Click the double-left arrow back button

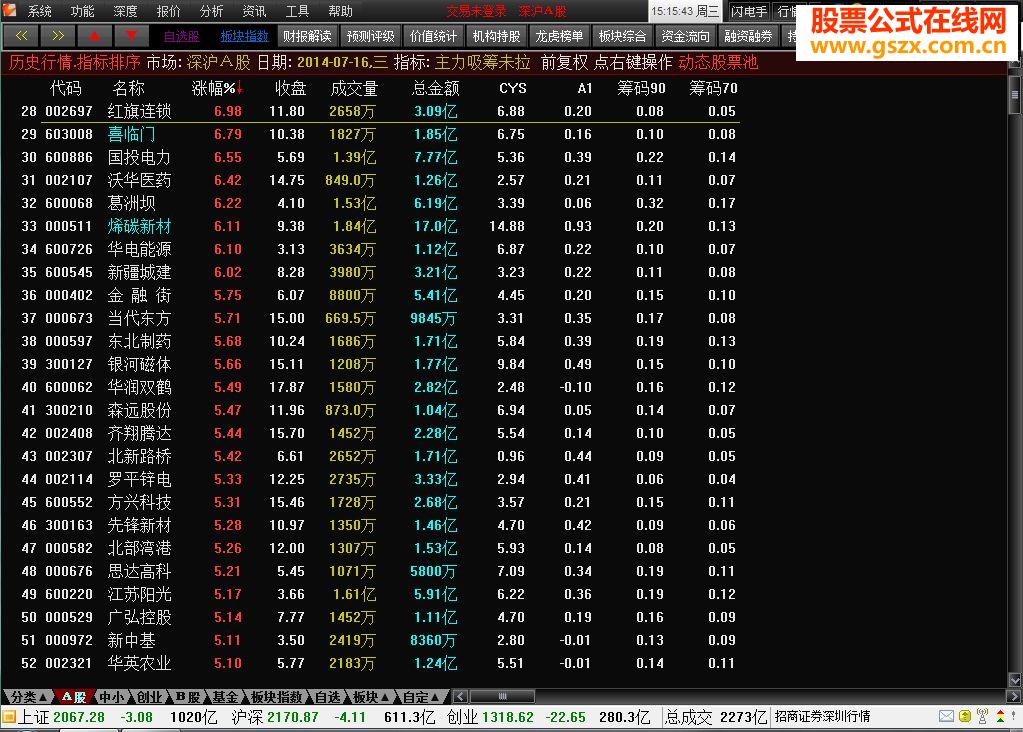(21, 36)
